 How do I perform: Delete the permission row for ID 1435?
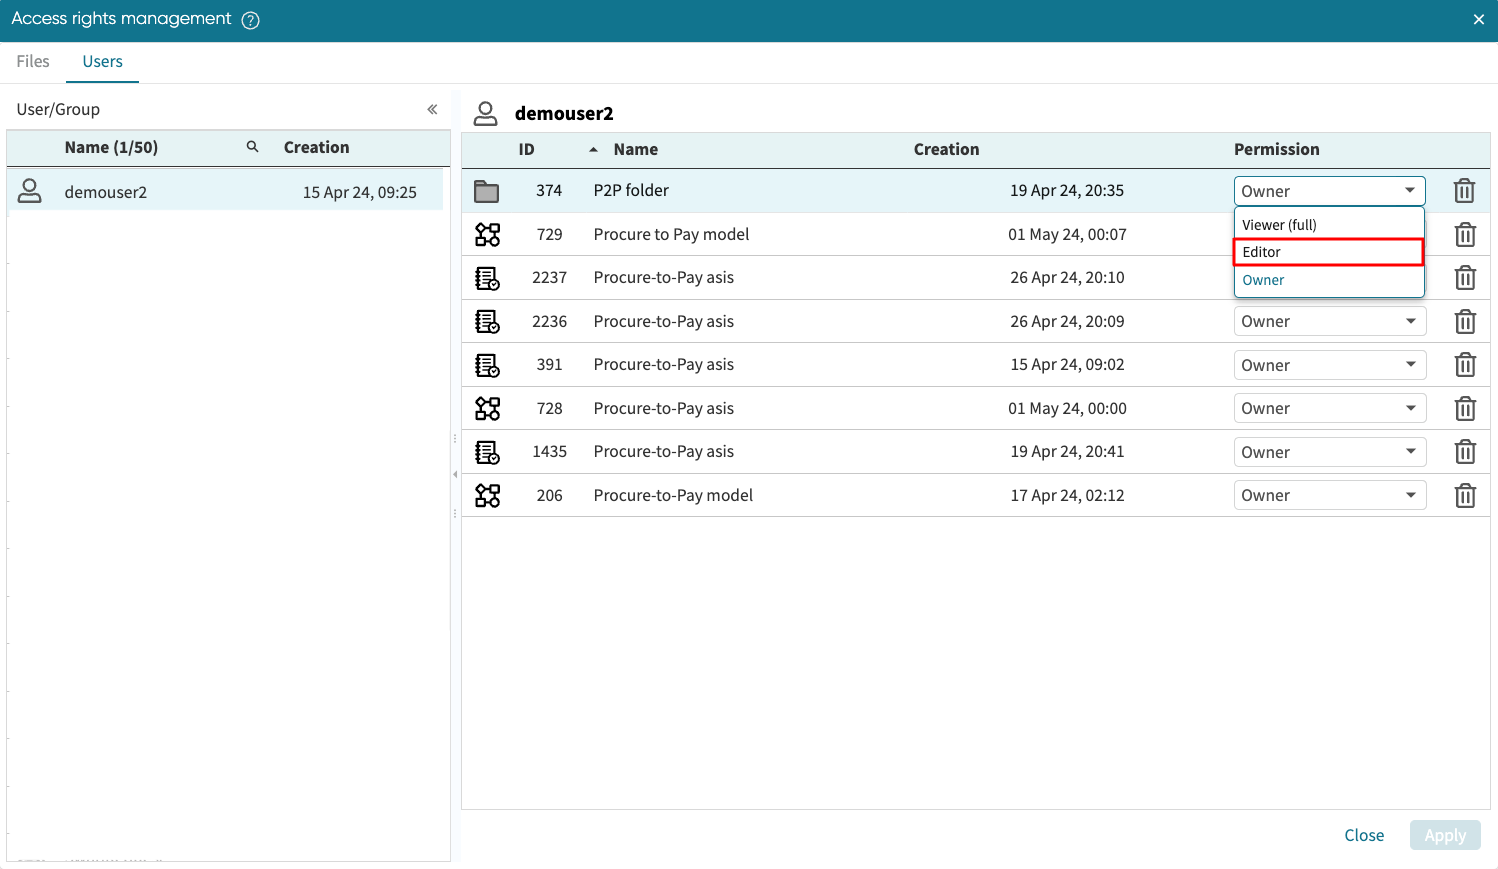point(1464,452)
